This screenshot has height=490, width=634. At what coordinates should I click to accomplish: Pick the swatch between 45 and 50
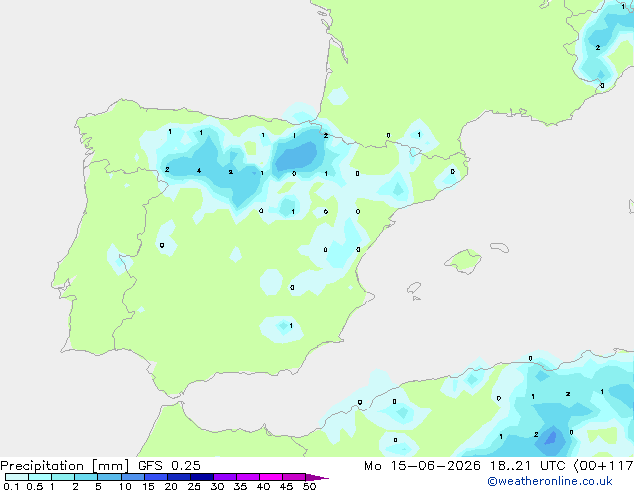click(x=293, y=477)
